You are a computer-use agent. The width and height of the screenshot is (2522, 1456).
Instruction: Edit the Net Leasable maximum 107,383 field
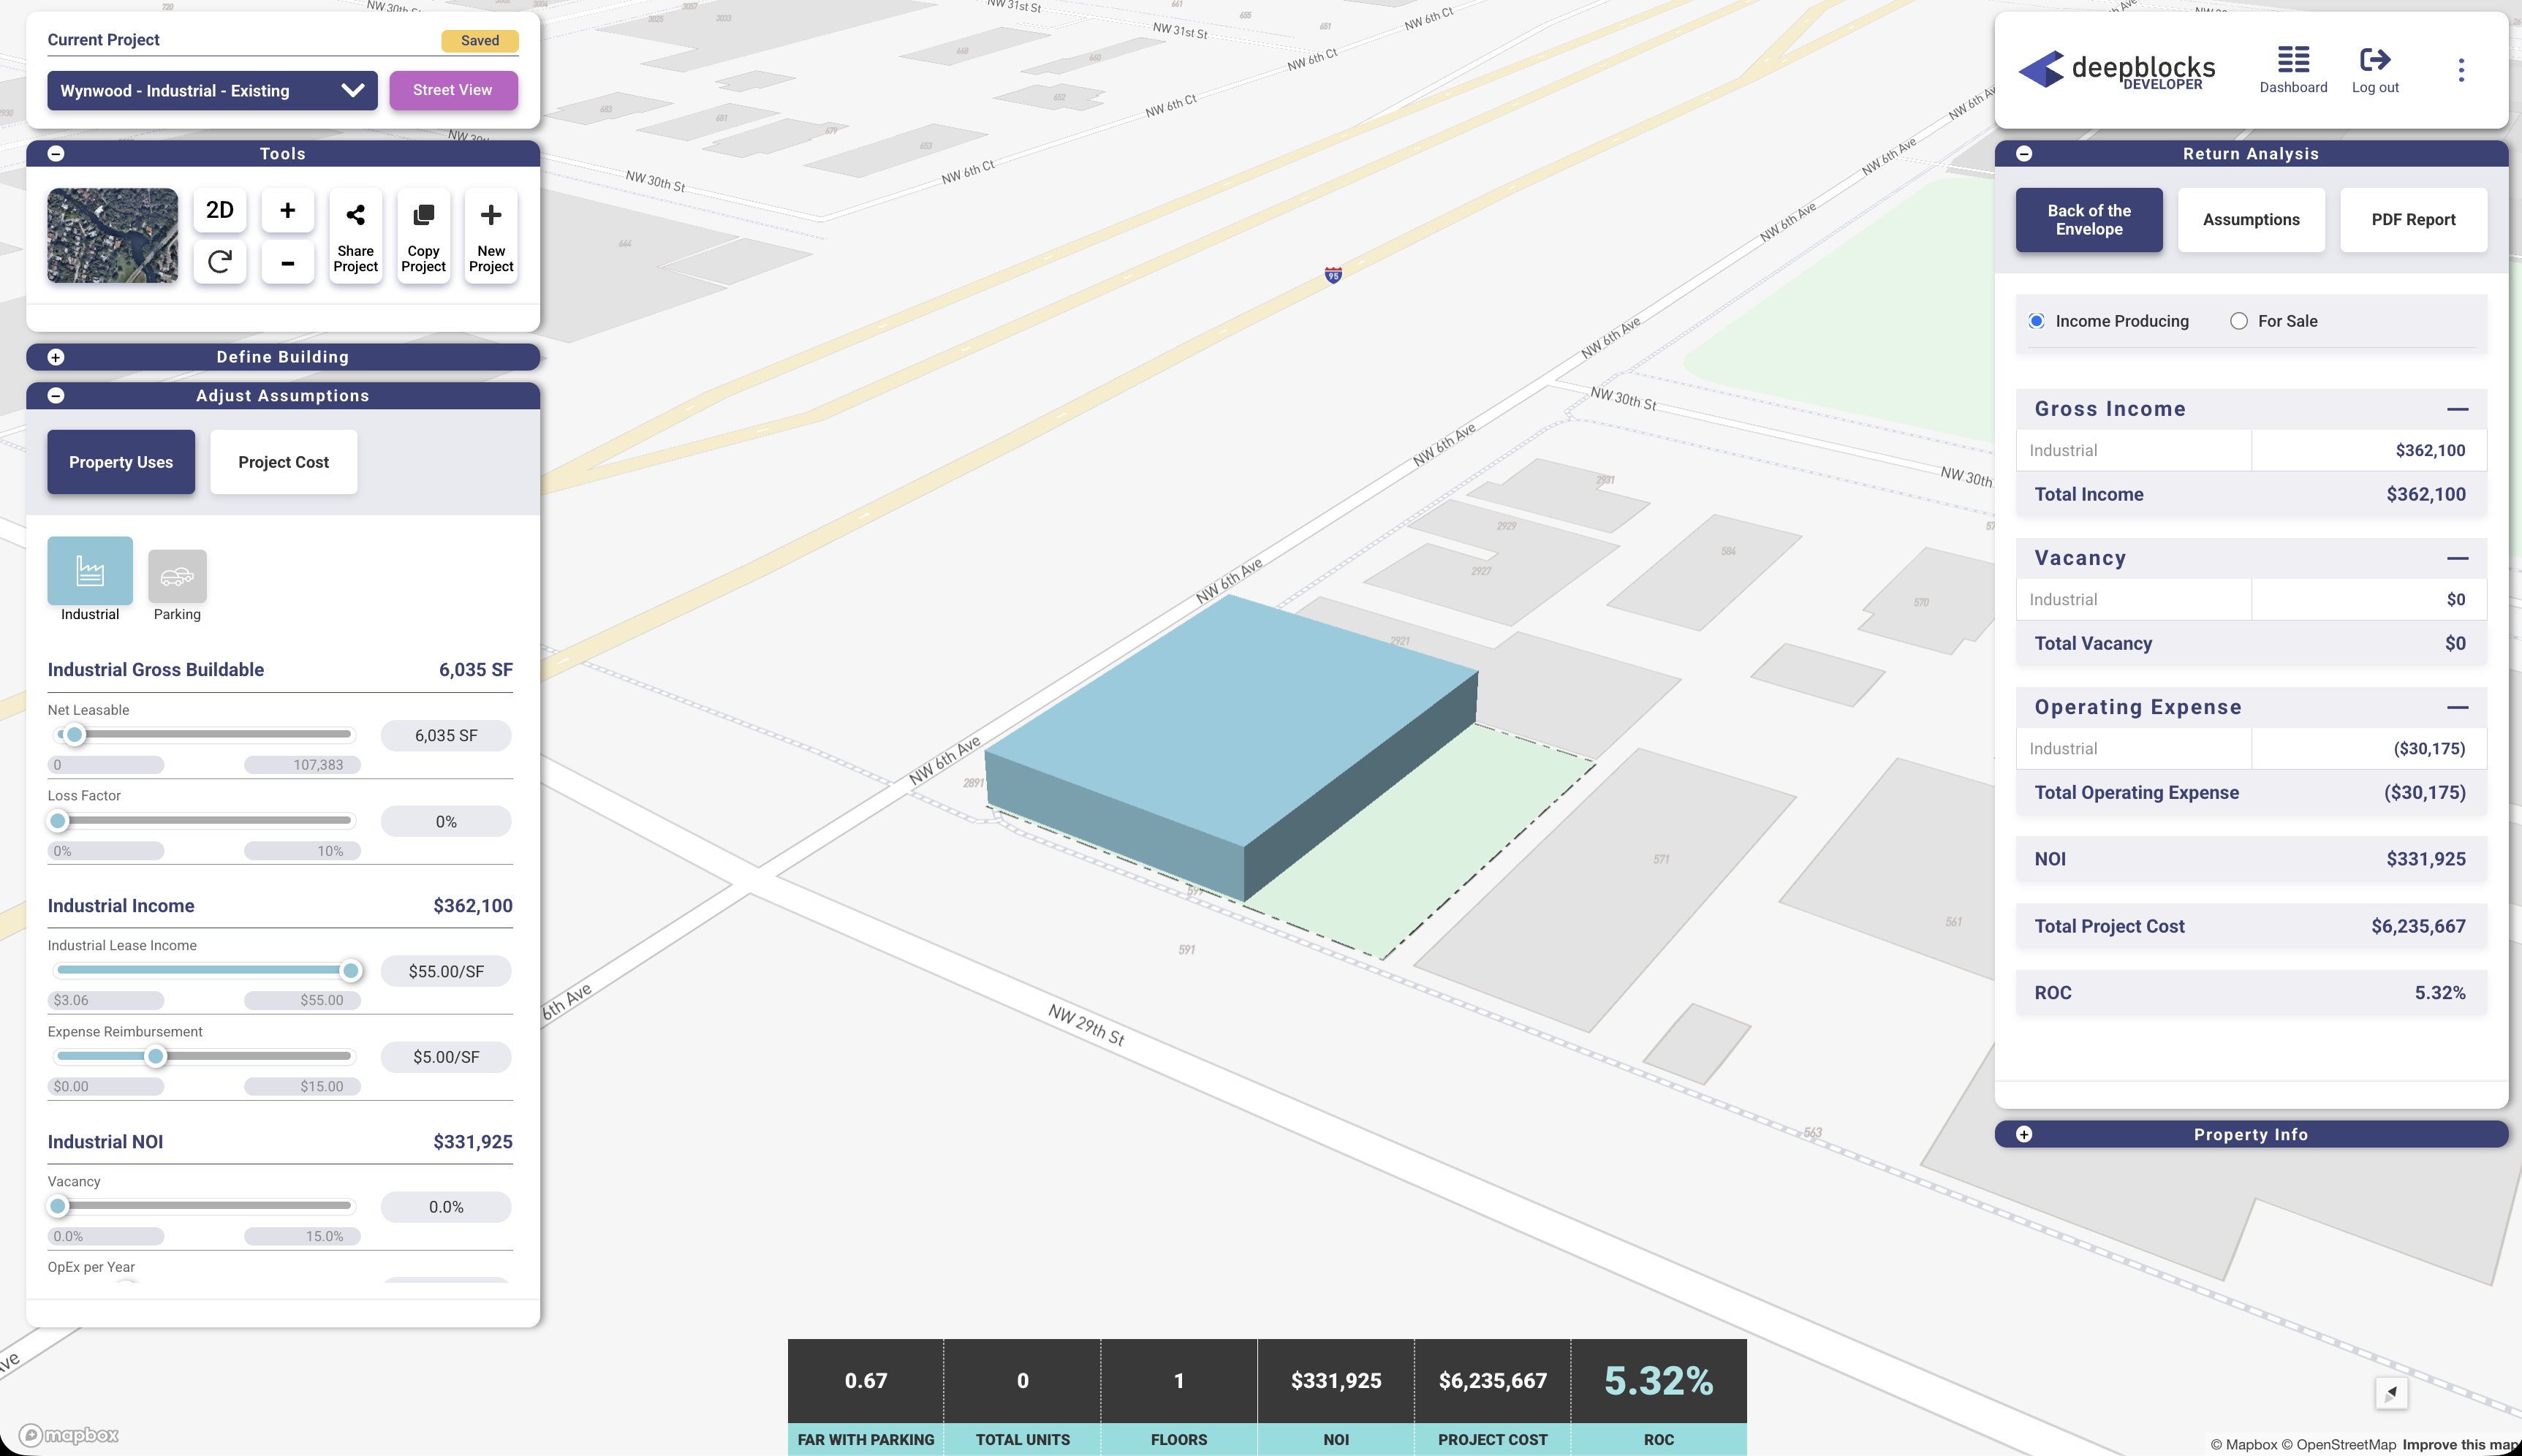tap(302, 765)
